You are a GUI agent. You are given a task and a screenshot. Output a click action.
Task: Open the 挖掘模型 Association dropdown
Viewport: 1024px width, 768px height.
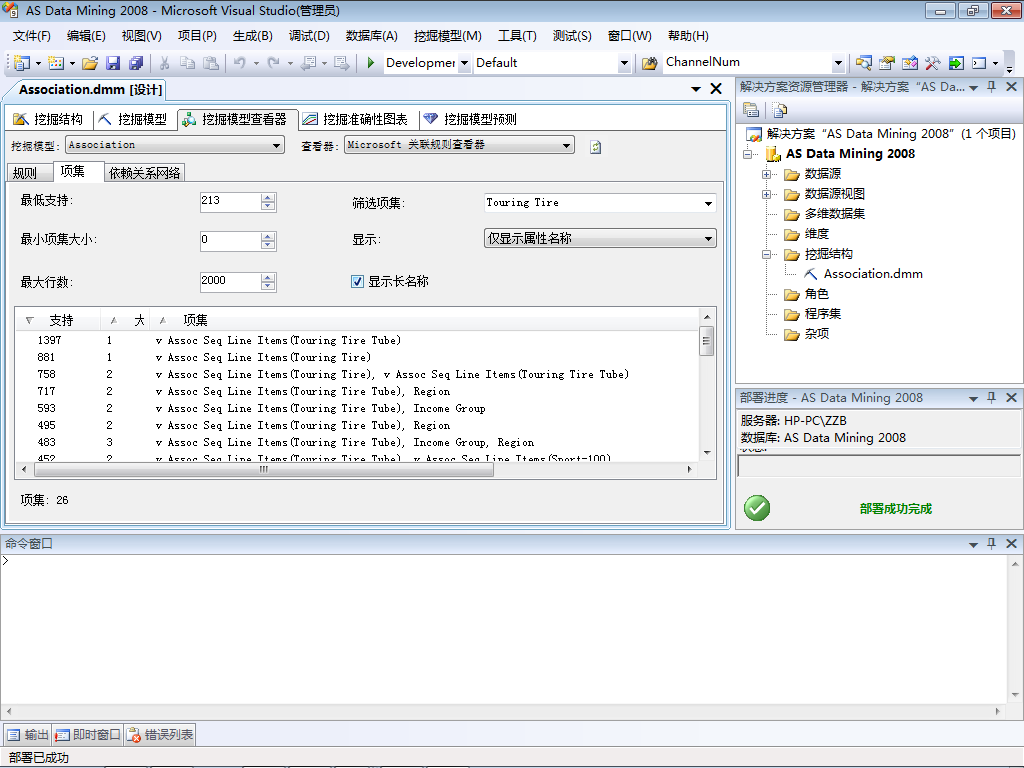pos(277,145)
